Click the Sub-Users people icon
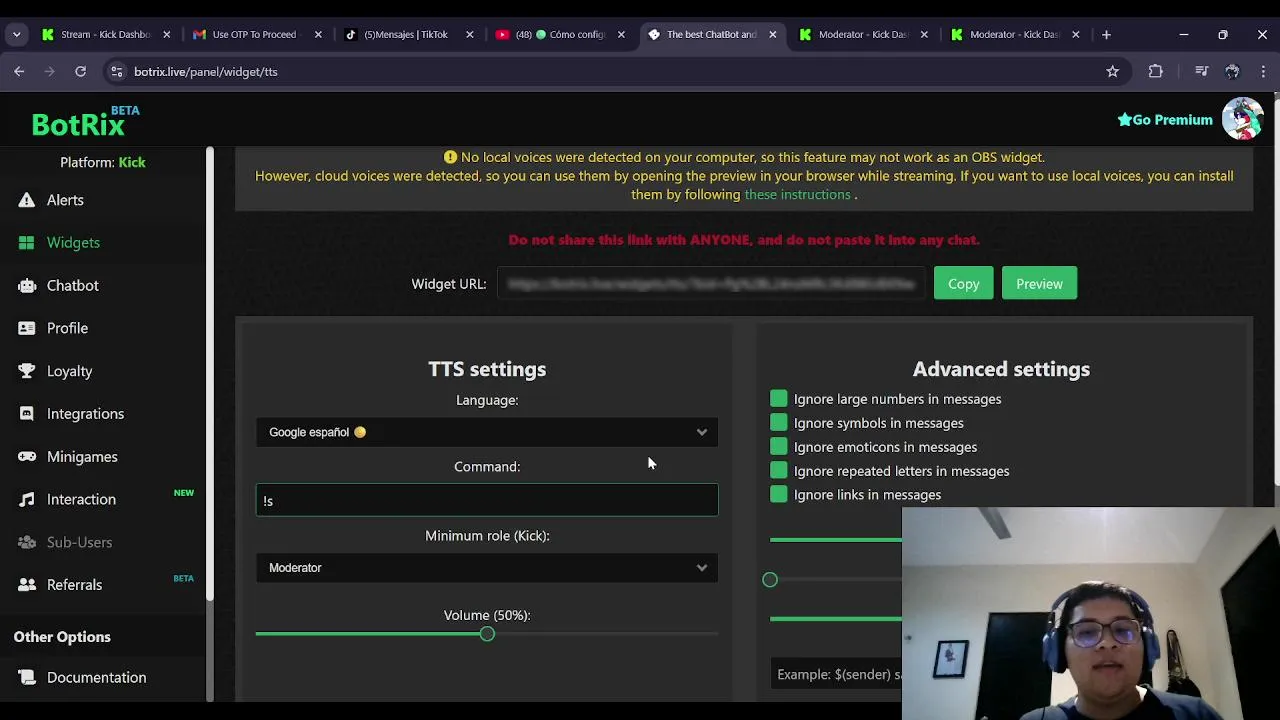This screenshot has width=1280, height=720. [27, 542]
